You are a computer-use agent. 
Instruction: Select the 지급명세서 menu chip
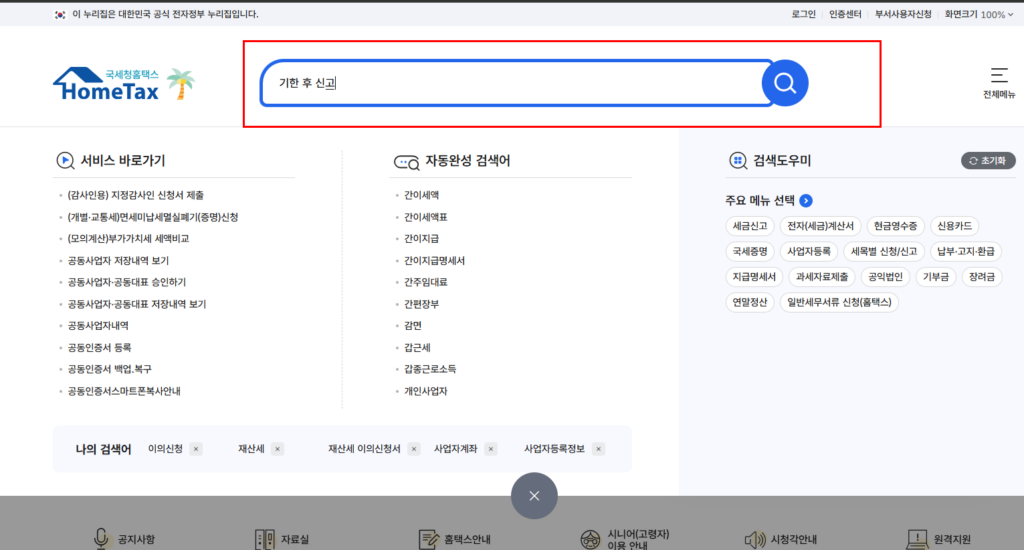pyautogui.click(x=754, y=277)
